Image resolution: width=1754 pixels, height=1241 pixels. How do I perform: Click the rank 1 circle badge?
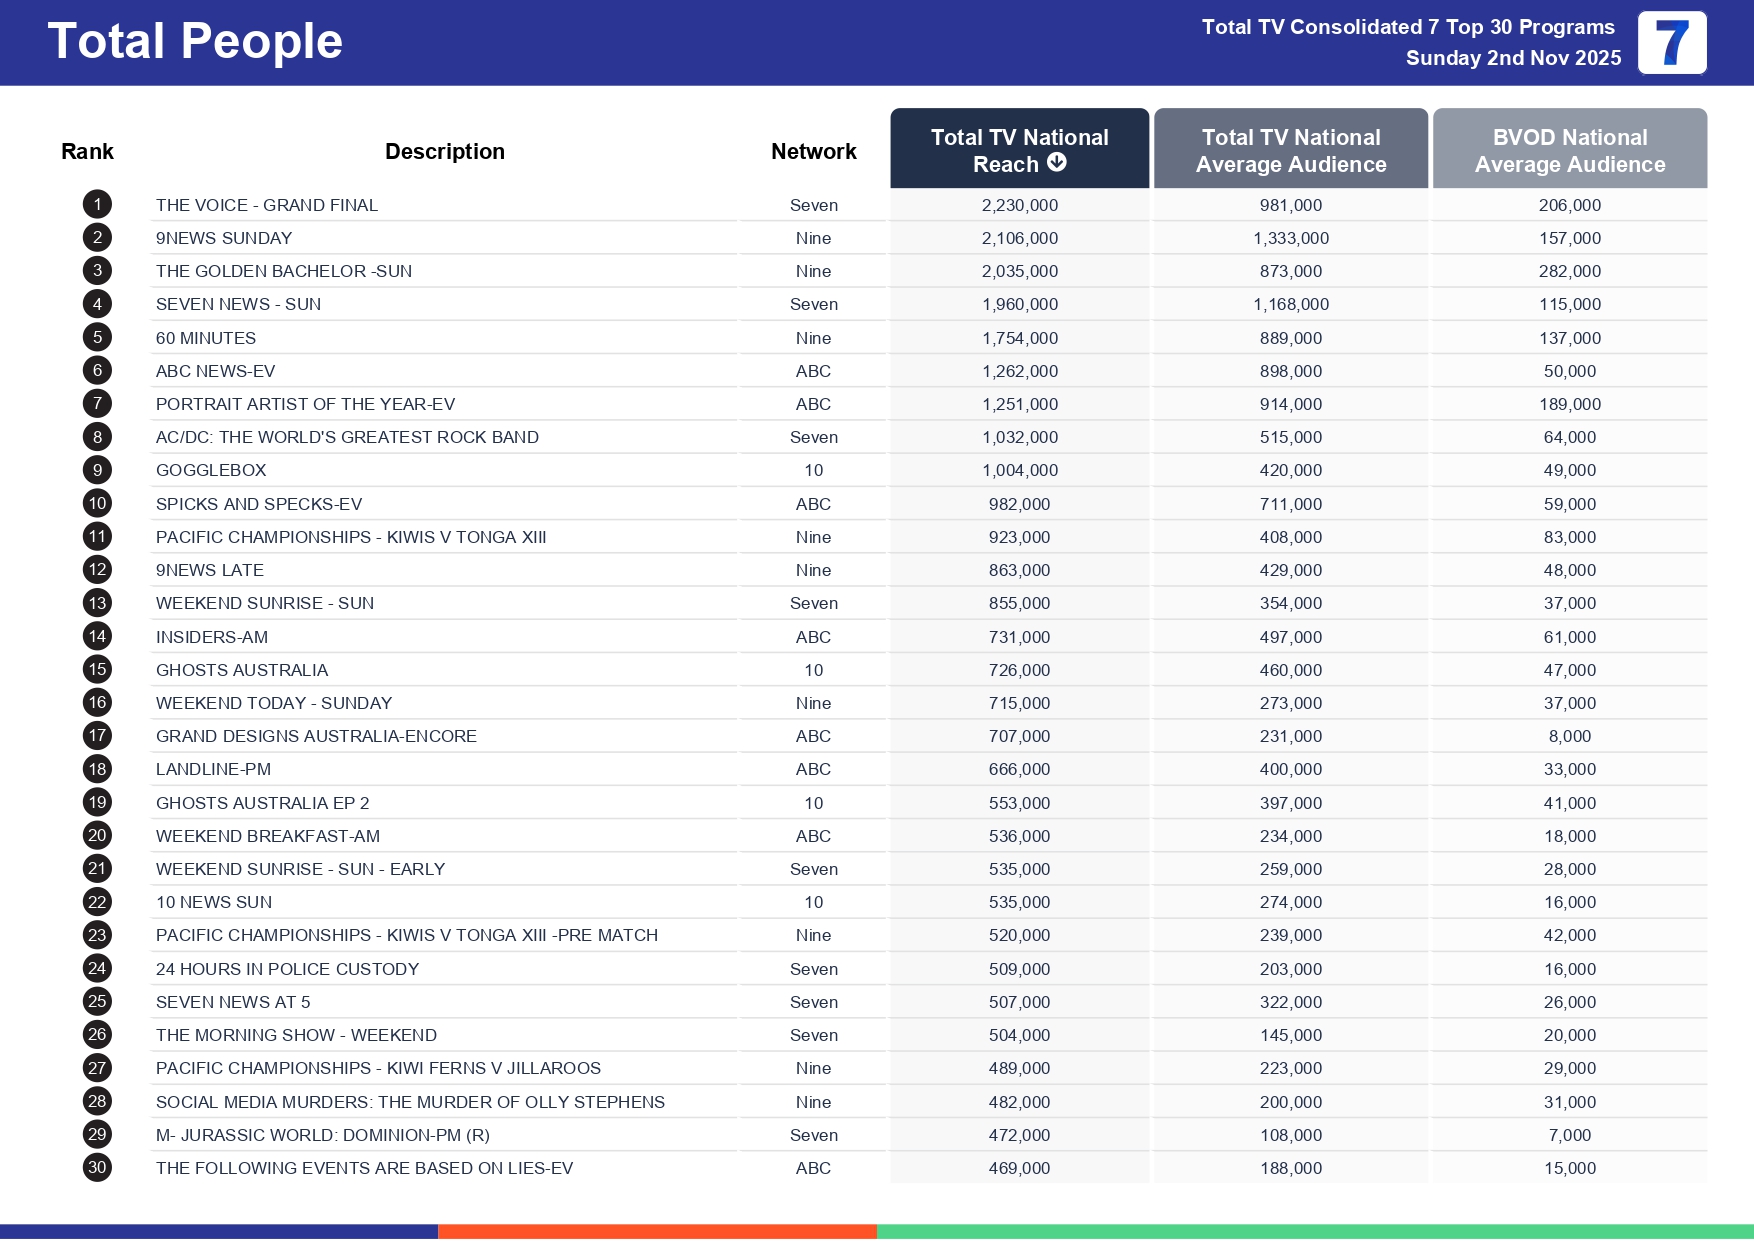(97, 205)
